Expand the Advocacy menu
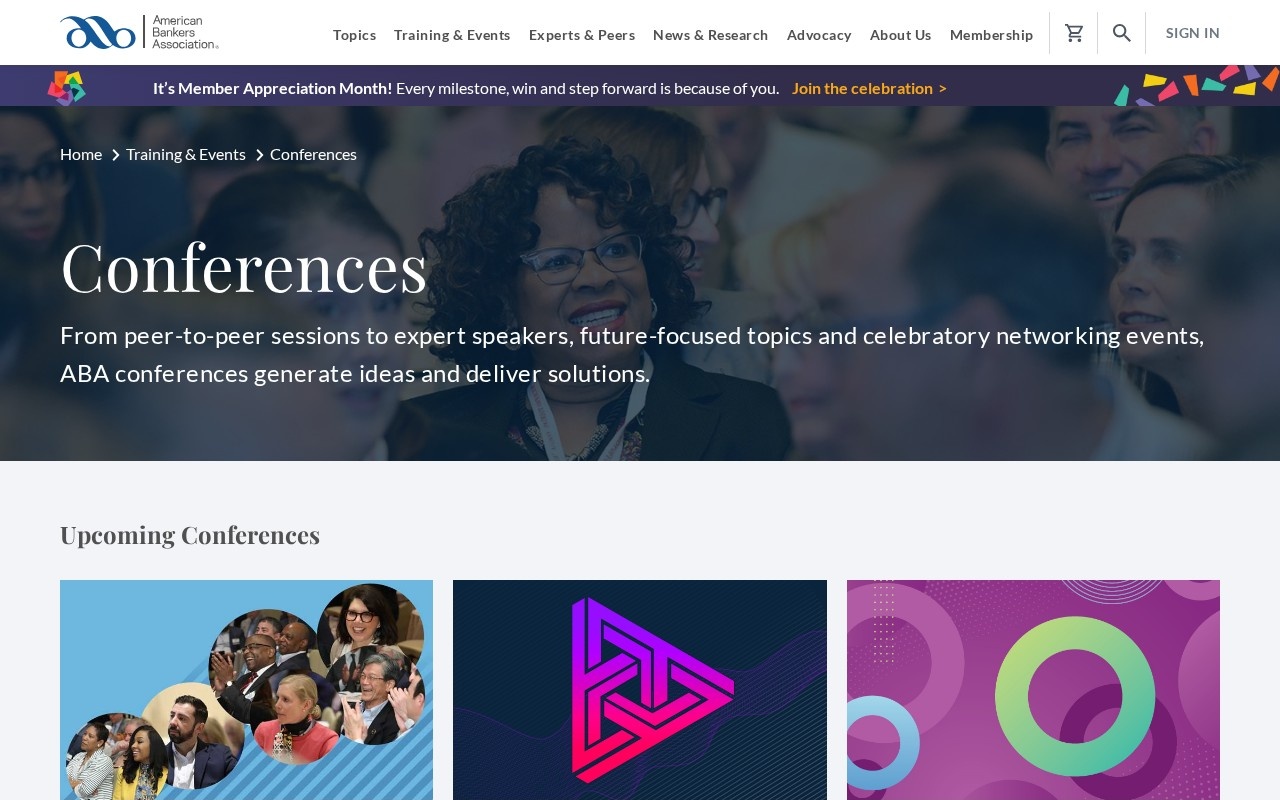The height and width of the screenshot is (800, 1280). (819, 35)
